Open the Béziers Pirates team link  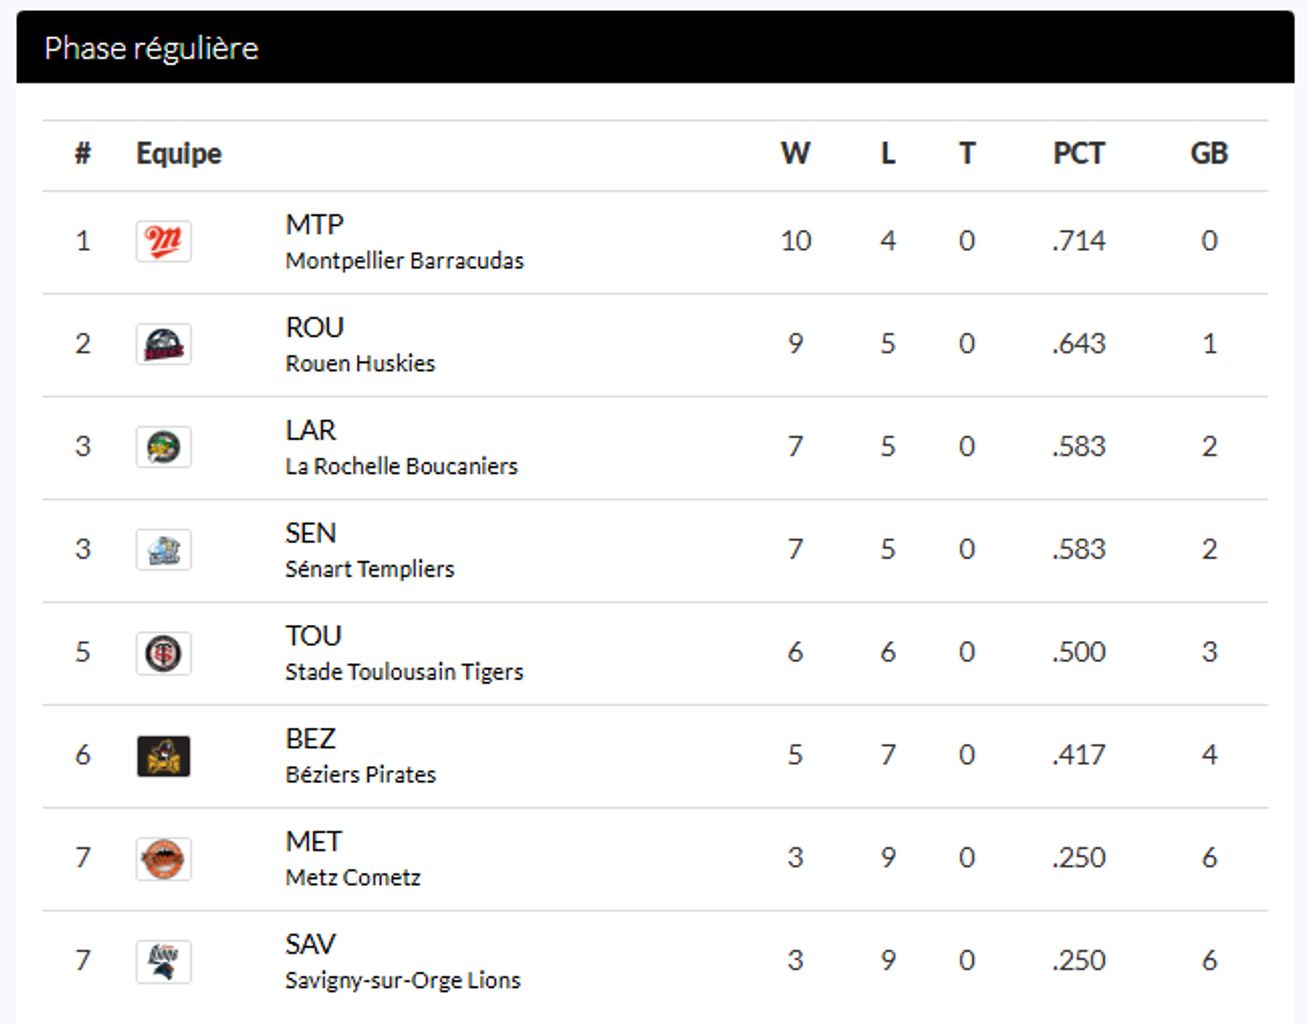[360, 775]
